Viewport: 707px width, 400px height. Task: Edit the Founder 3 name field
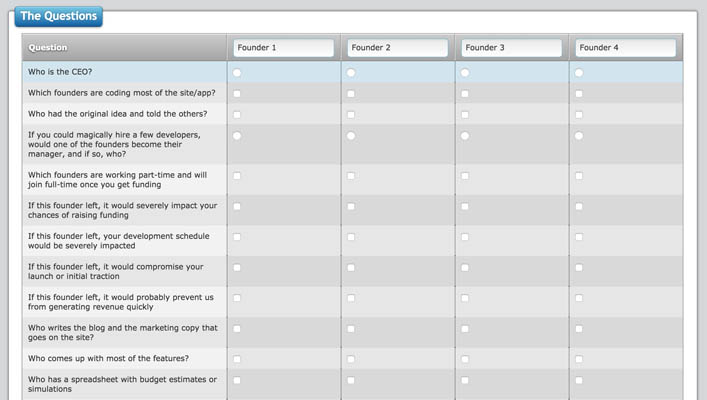click(512, 48)
